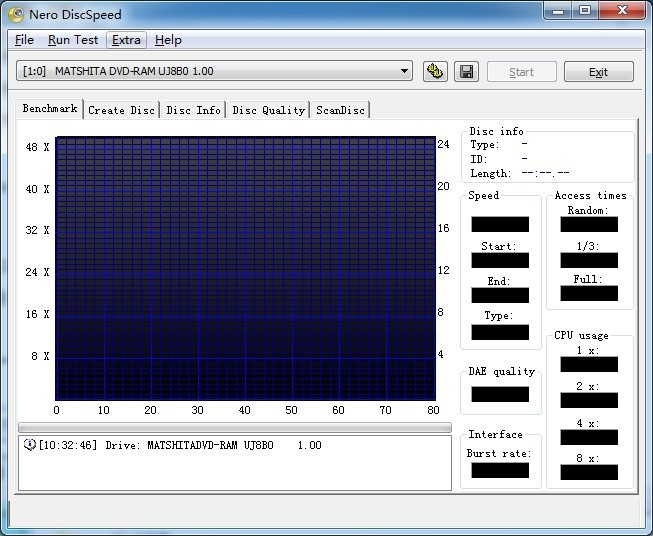
Task: Click the Nero DiscSpeed title bar icon
Action: pyautogui.click(x=17, y=12)
